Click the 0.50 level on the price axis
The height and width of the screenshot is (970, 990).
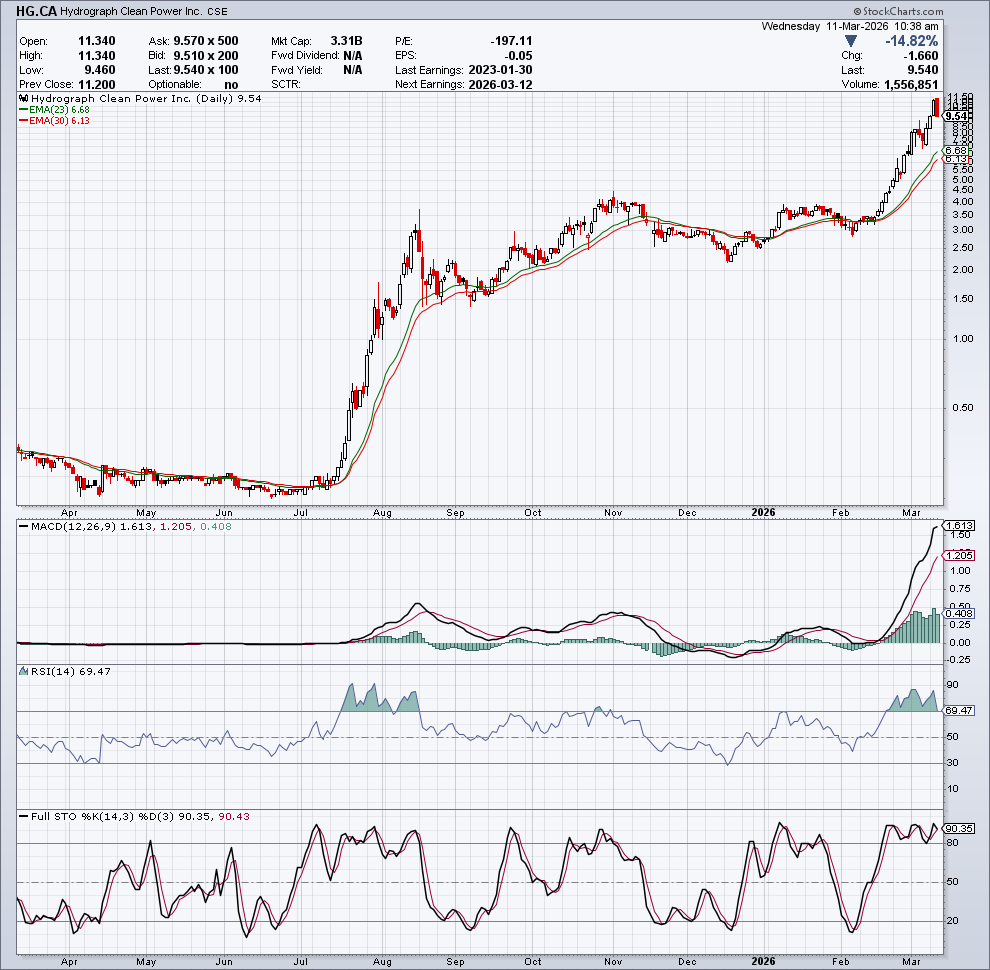(963, 408)
